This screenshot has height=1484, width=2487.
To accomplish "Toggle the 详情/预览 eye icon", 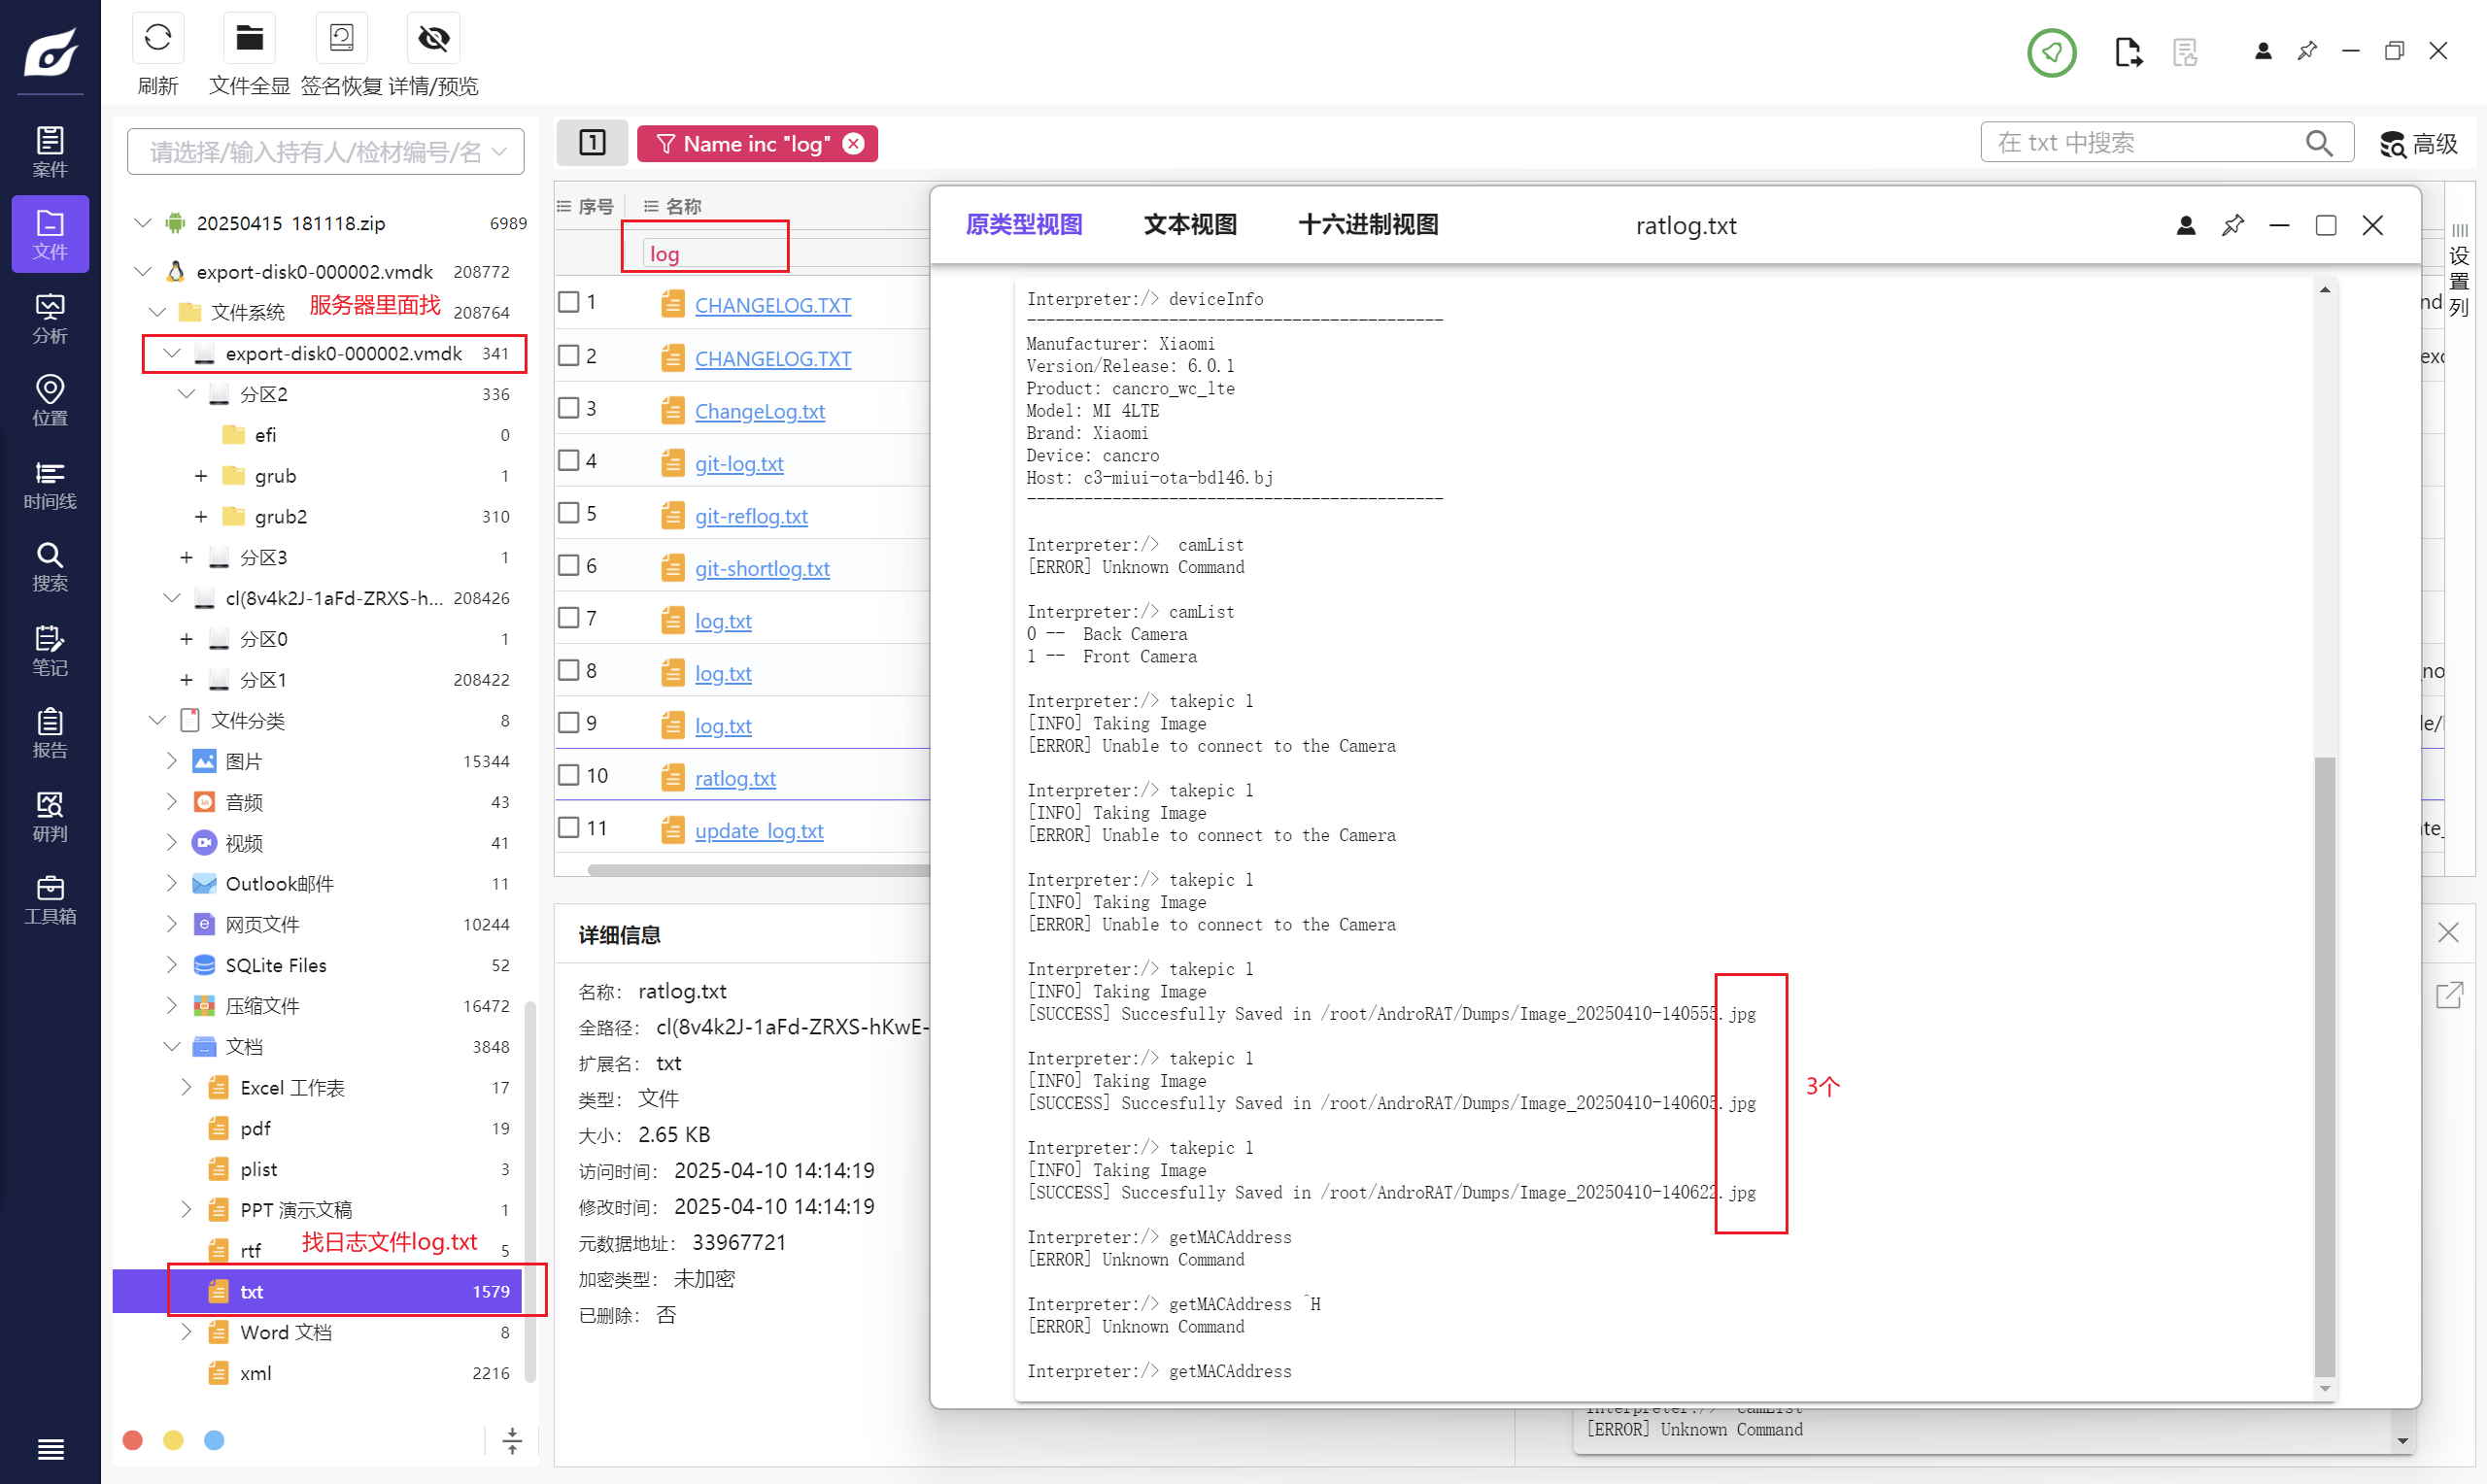I will (x=433, y=39).
